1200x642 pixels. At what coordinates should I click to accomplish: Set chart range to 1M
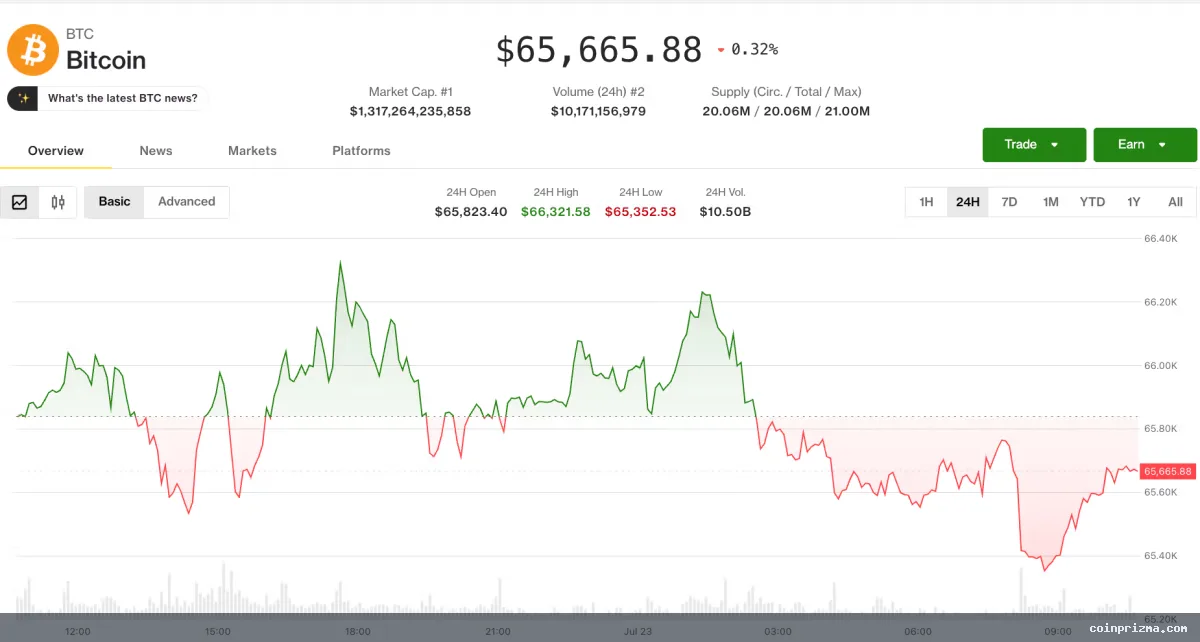click(x=1050, y=202)
